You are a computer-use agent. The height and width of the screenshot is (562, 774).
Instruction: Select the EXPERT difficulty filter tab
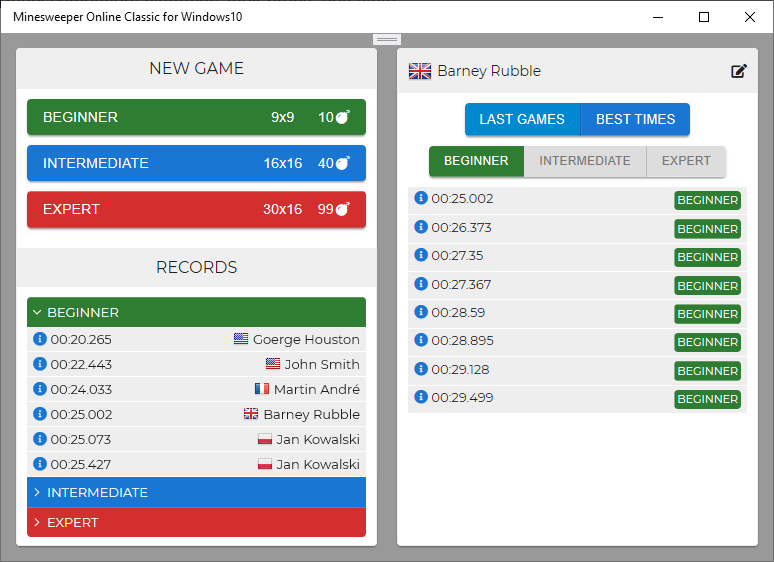coord(686,161)
